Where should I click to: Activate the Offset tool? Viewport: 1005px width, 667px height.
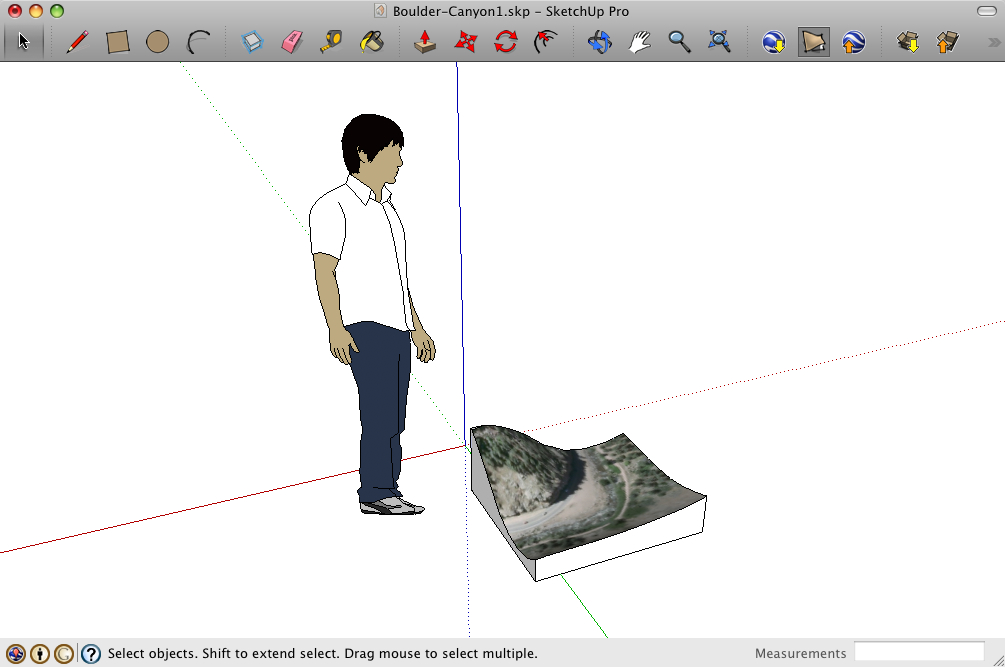(545, 42)
